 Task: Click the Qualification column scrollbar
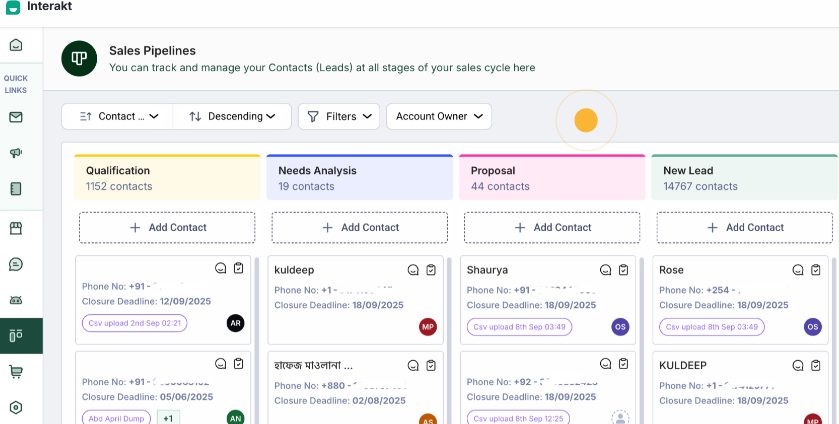pos(256,340)
